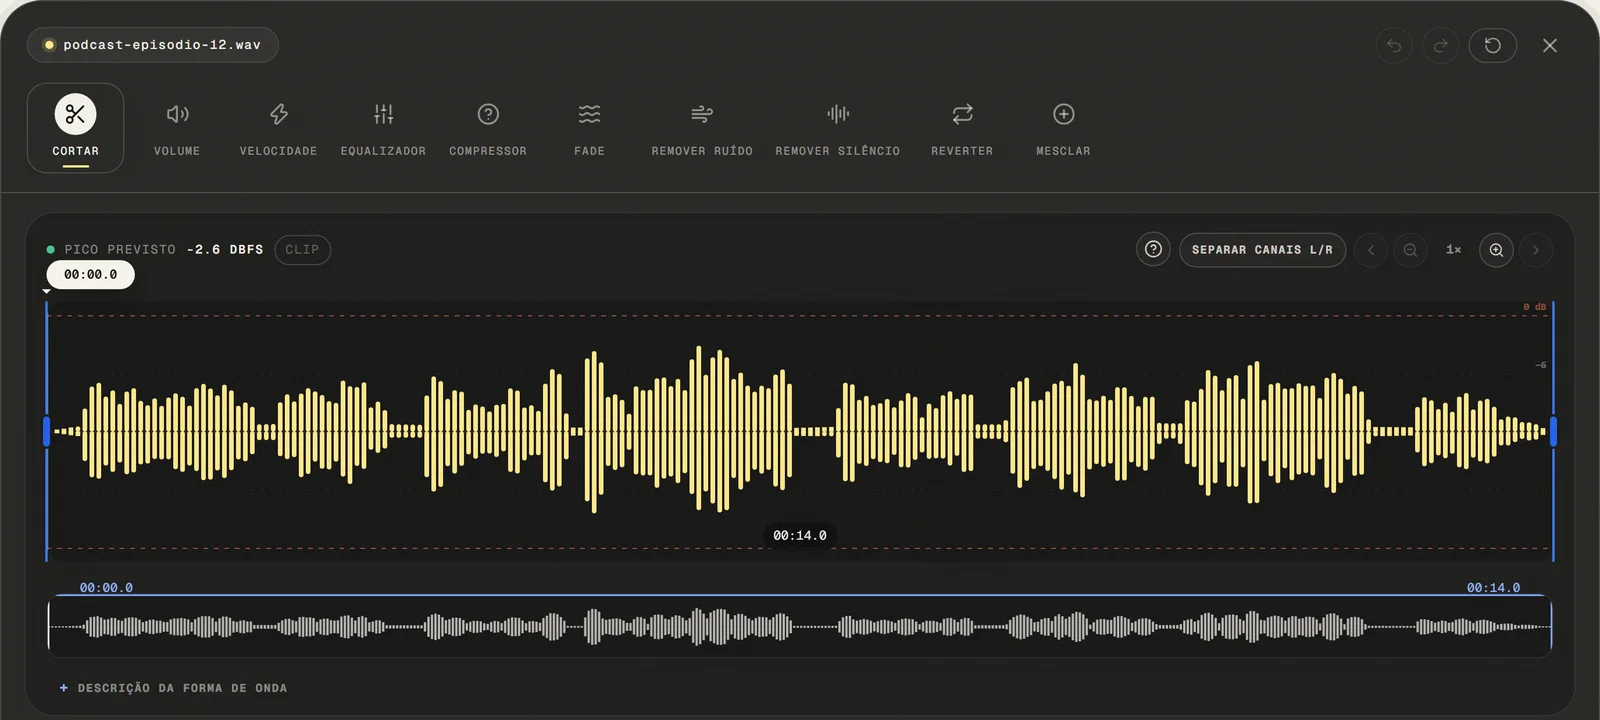
Task: Click the 00:14.0 end label above the overview
Action: point(1493,588)
